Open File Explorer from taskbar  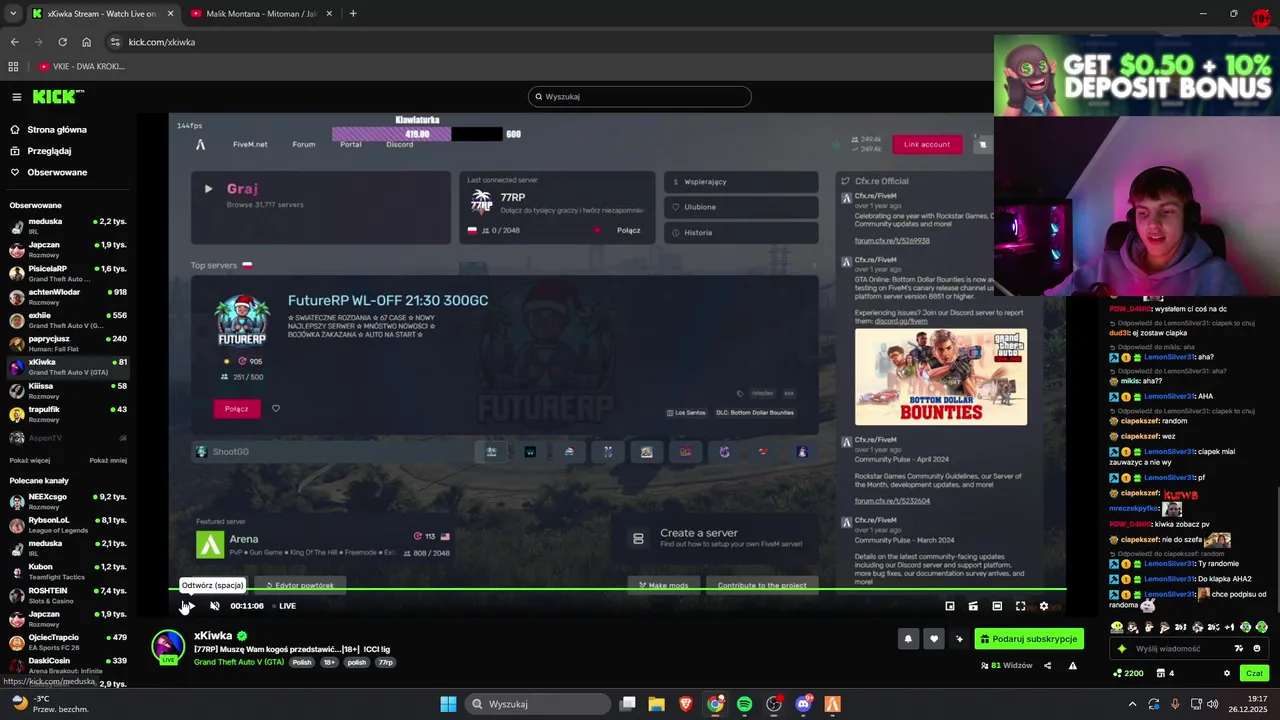click(656, 704)
